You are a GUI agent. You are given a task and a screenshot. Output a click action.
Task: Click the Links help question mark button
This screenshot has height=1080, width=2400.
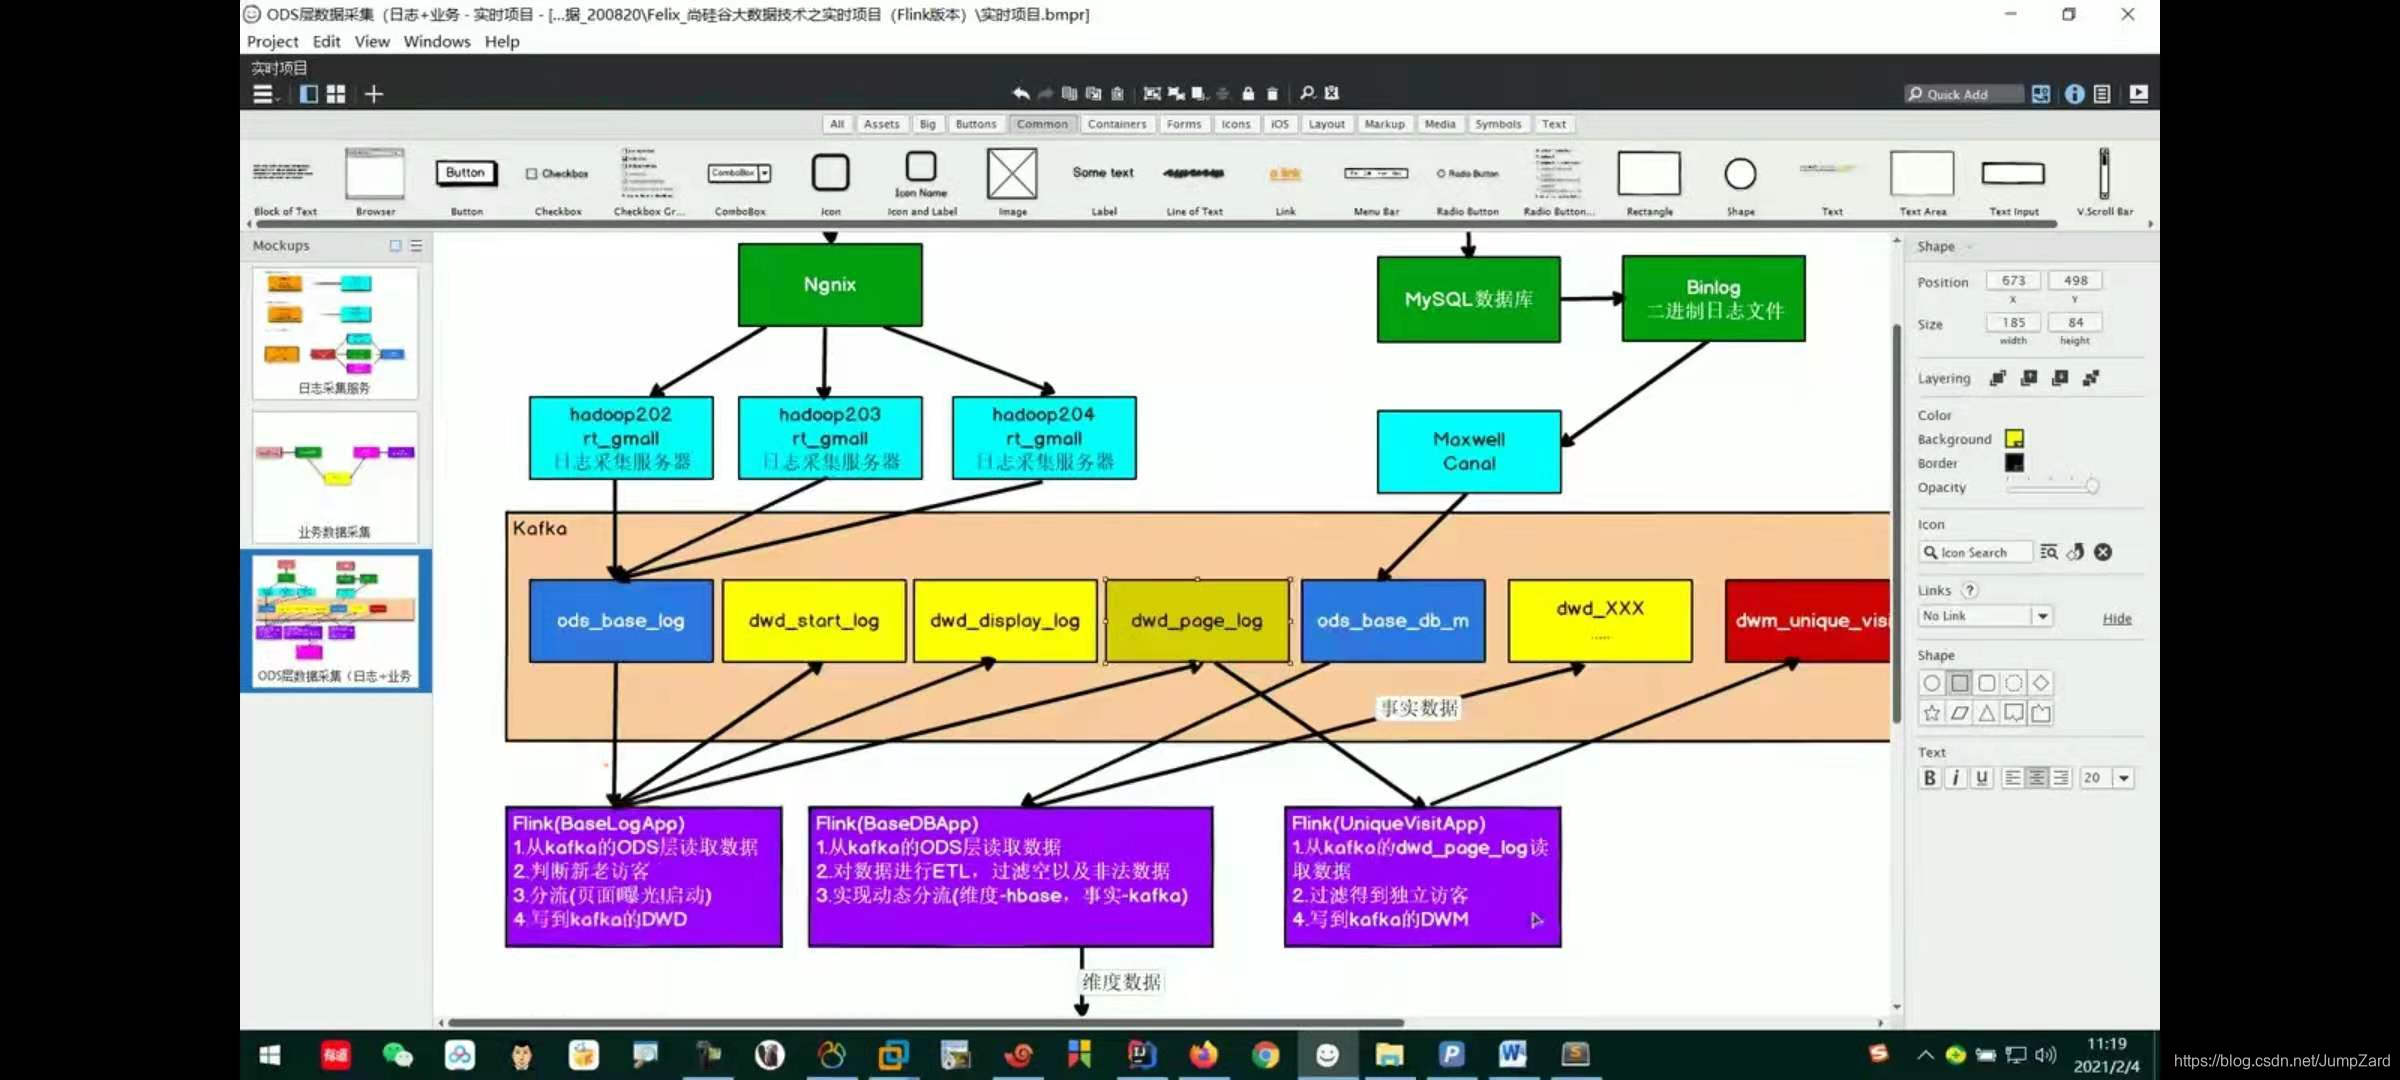1969,590
